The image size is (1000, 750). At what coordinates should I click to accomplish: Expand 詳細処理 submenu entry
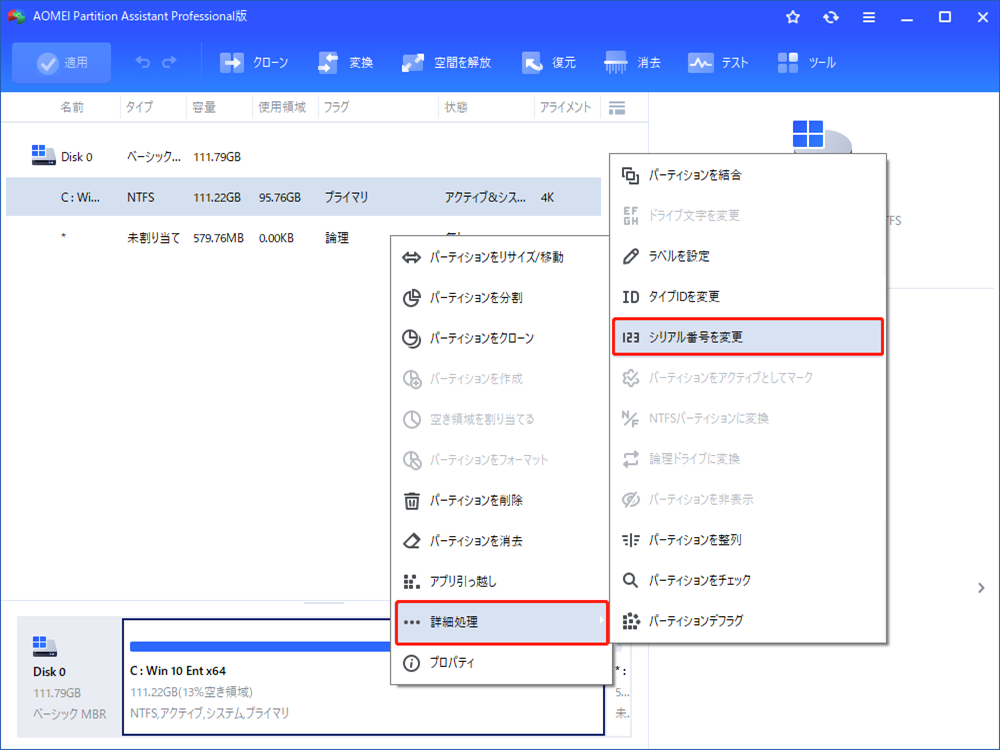(x=501, y=622)
